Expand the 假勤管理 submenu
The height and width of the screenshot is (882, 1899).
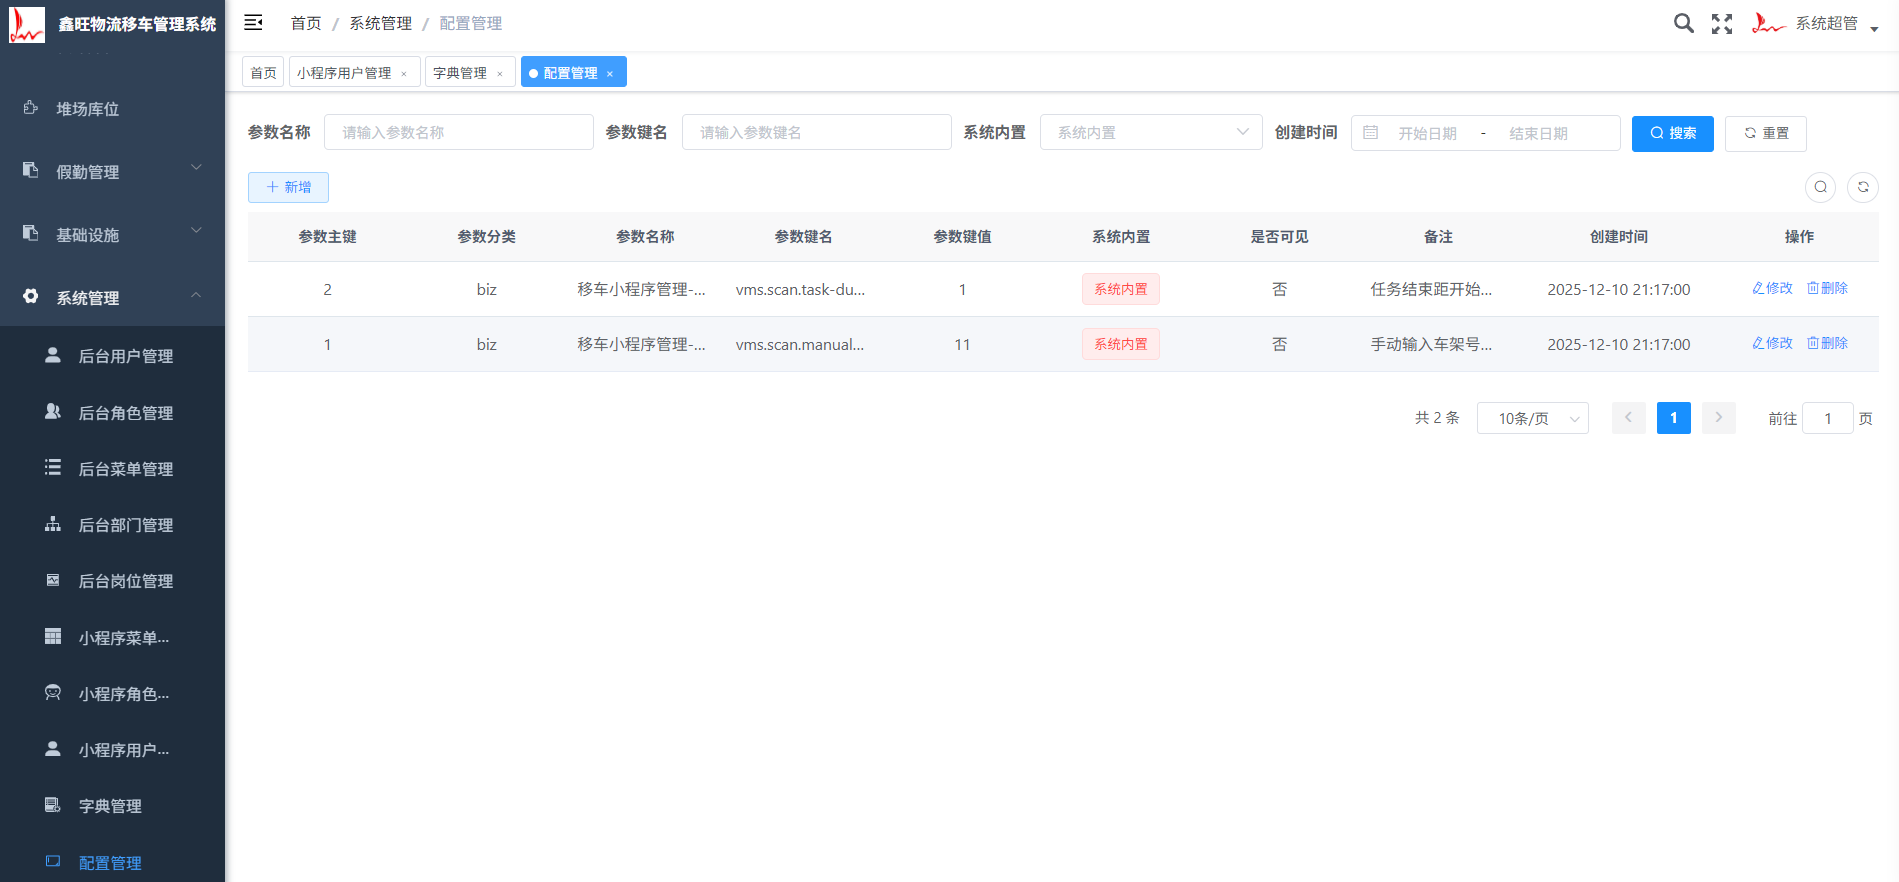point(112,172)
